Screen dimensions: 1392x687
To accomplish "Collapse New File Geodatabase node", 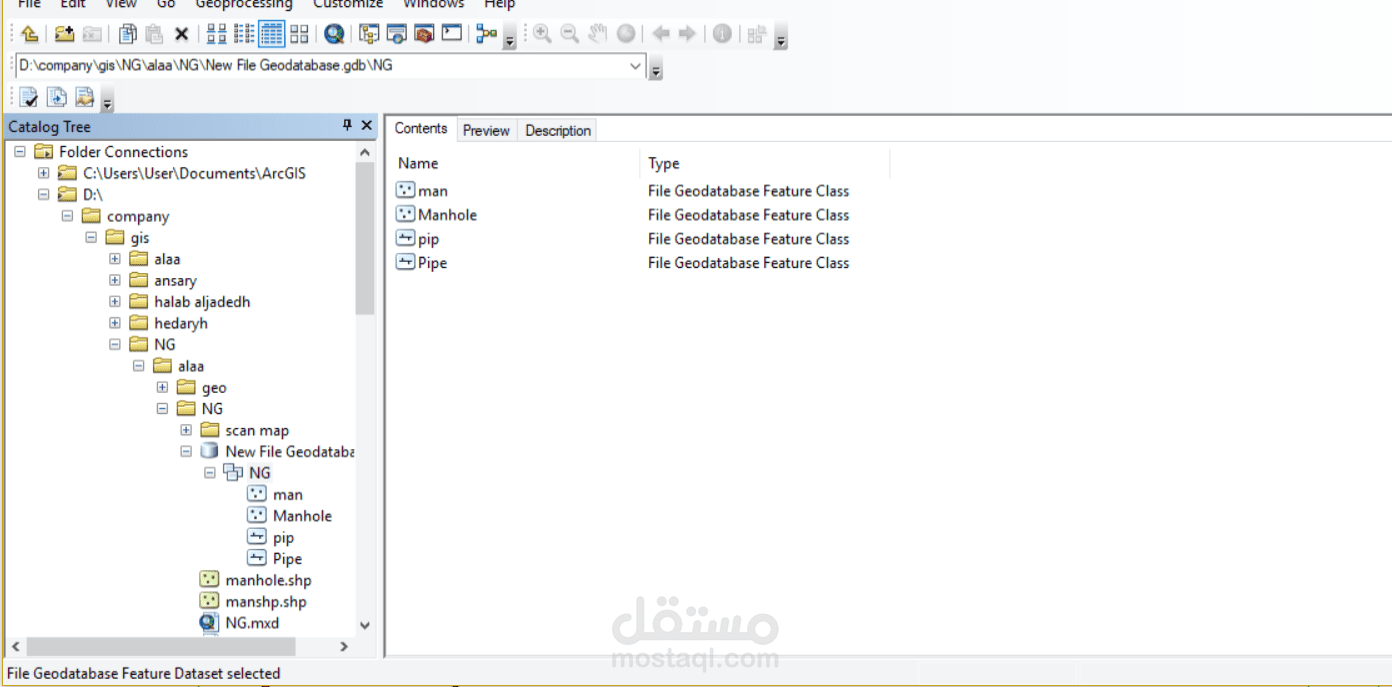I will (186, 451).
